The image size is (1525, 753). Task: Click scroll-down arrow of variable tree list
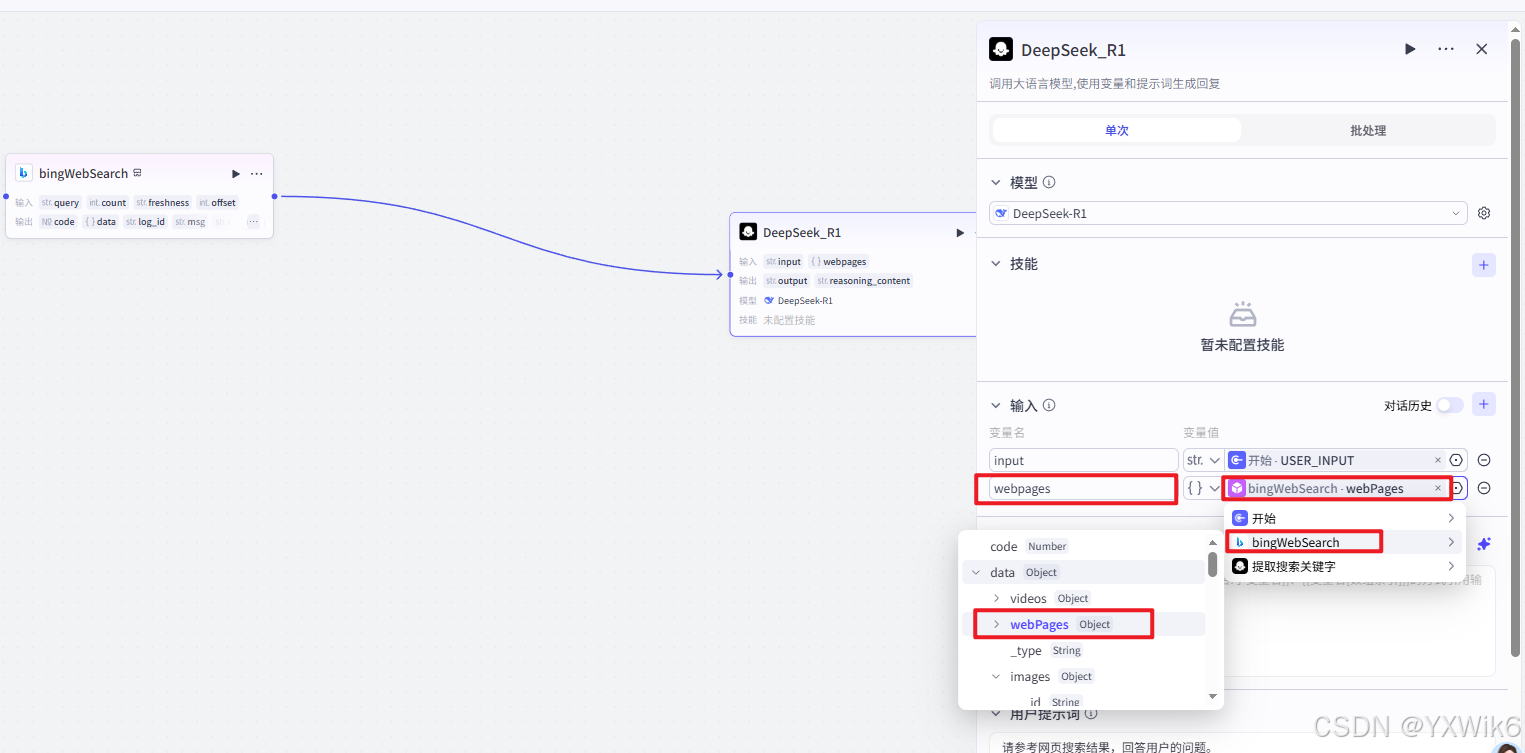click(1213, 696)
